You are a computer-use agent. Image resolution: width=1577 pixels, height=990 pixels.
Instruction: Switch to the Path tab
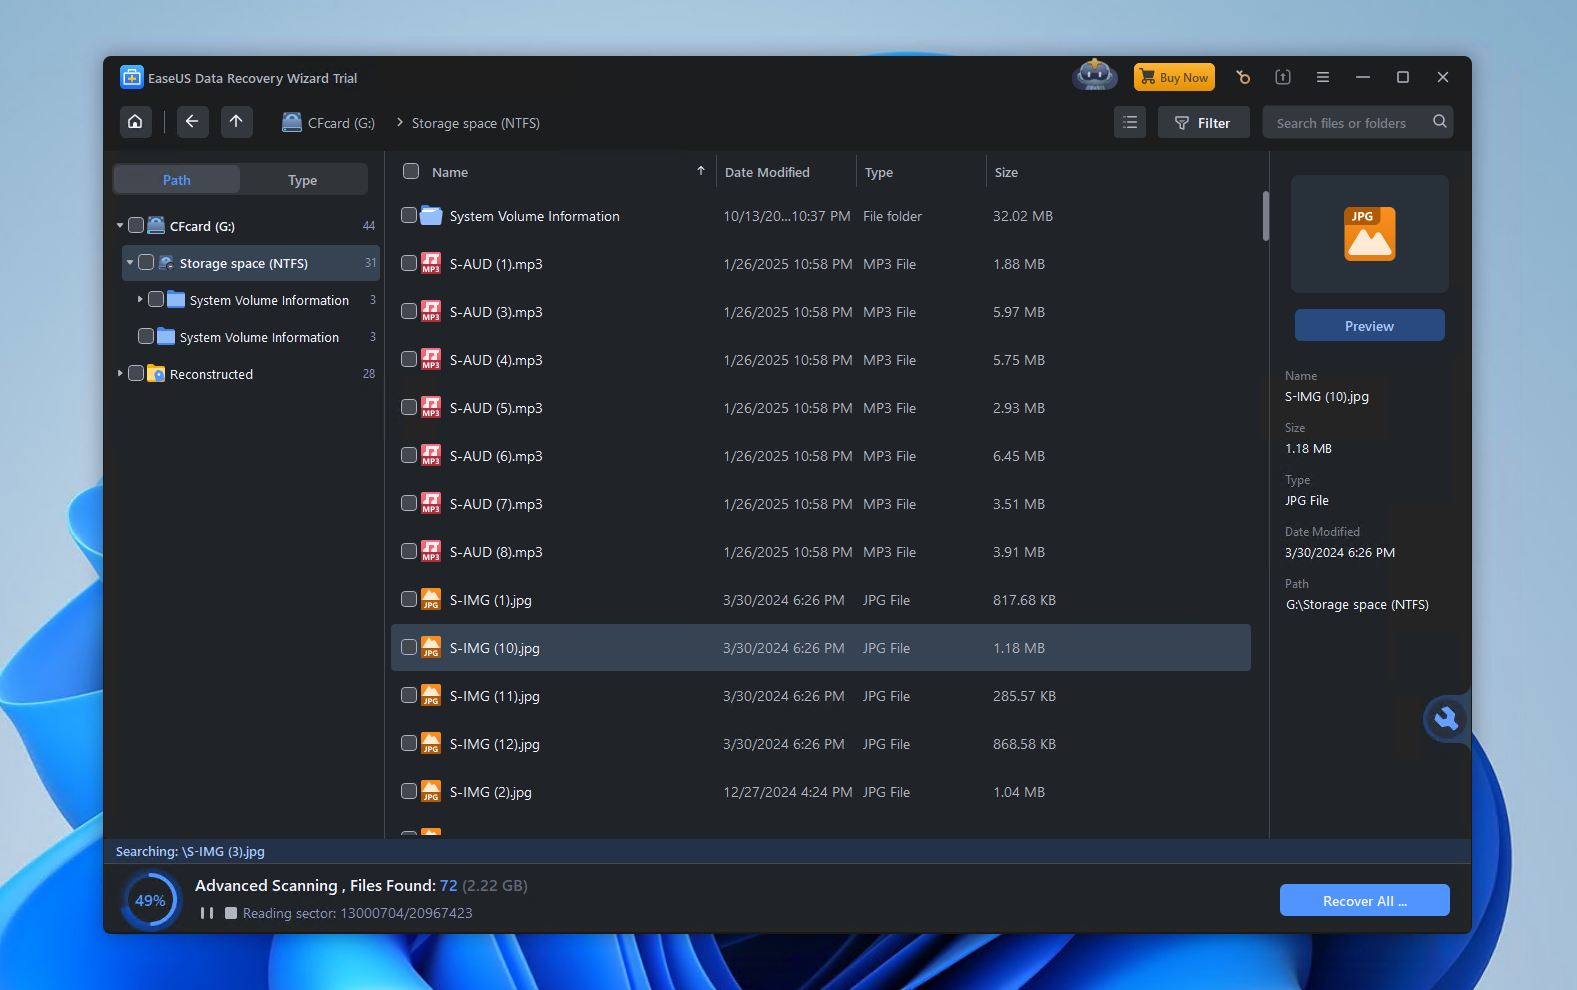pos(176,180)
